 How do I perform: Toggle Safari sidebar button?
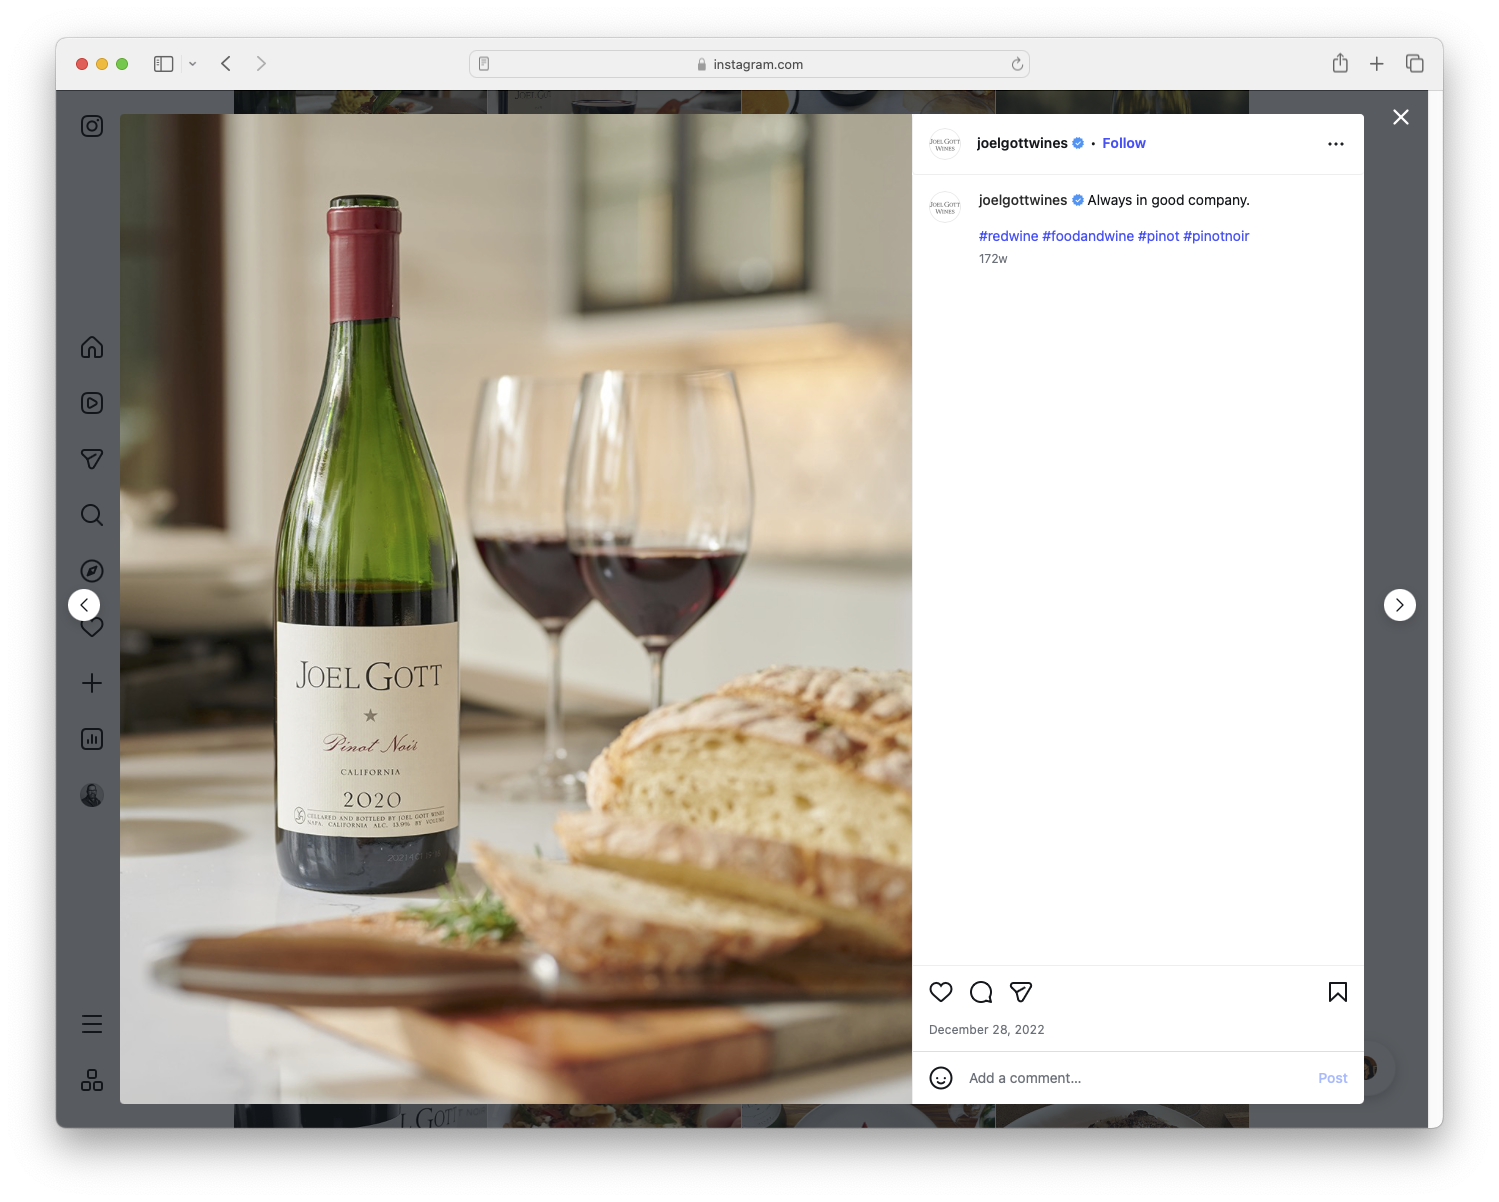coord(164,64)
